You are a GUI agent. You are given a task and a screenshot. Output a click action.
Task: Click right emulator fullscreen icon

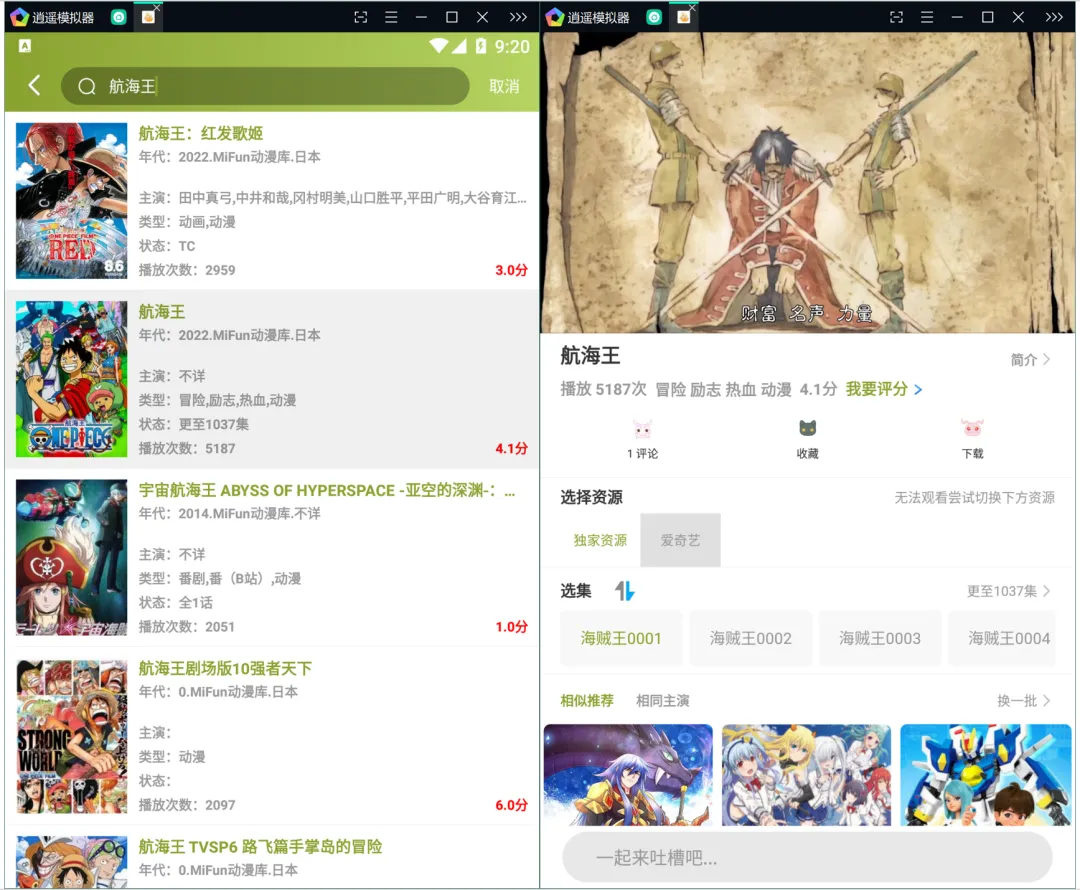(896, 17)
